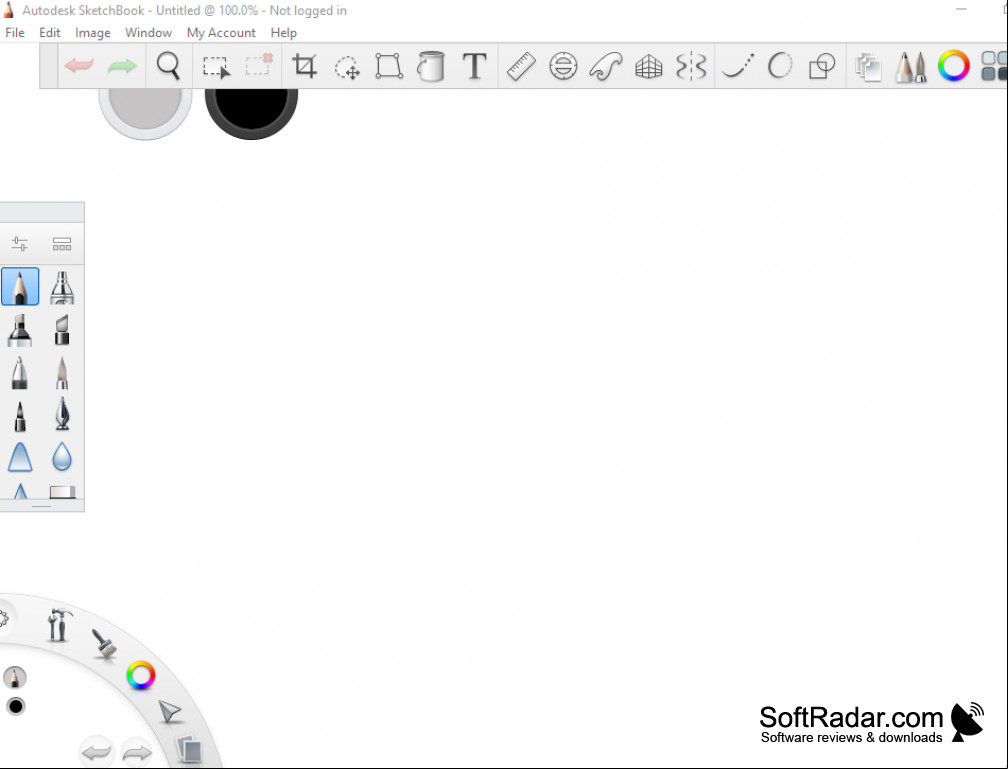Open lagoon Tools hammer and wrench icon
Image resolution: width=1008 pixels, height=769 pixels.
click(x=59, y=624)
